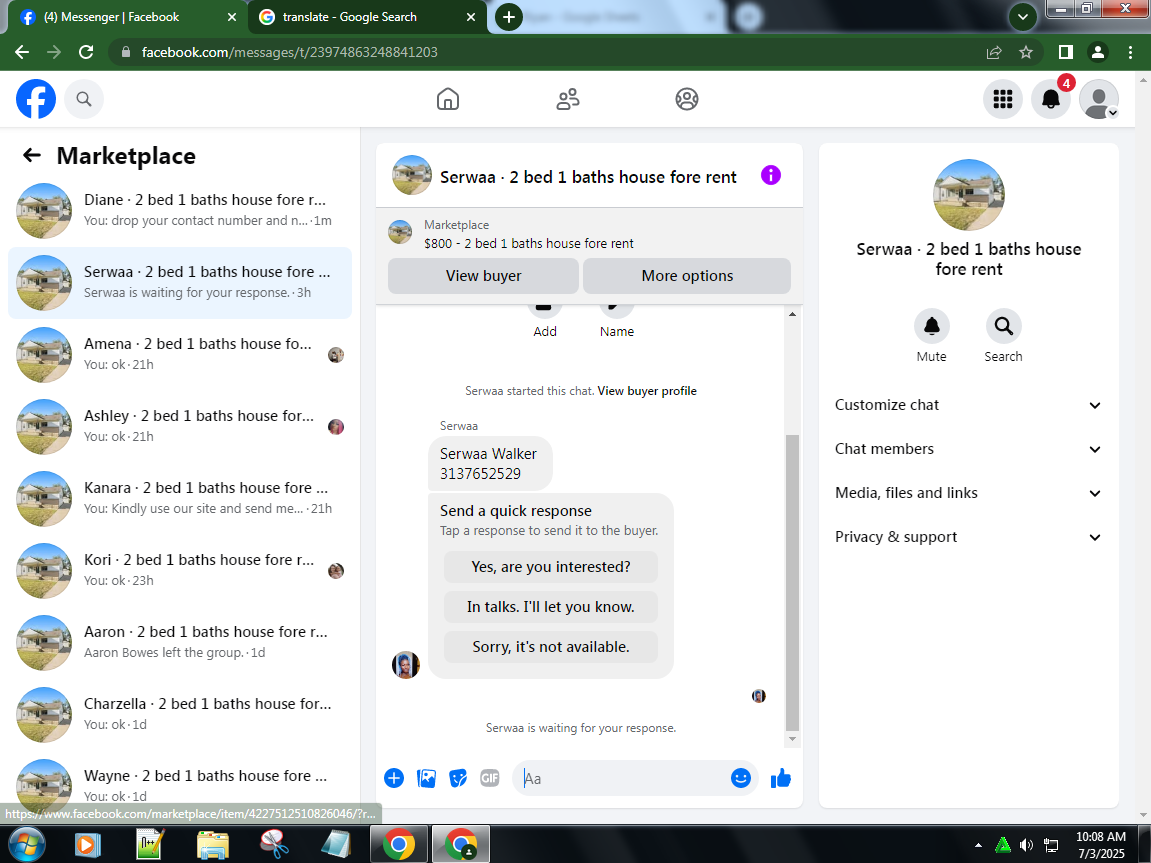Click the chat scrollbar down arrow
This screenshot has height=863, width=1151.
[x=792, y=740]
